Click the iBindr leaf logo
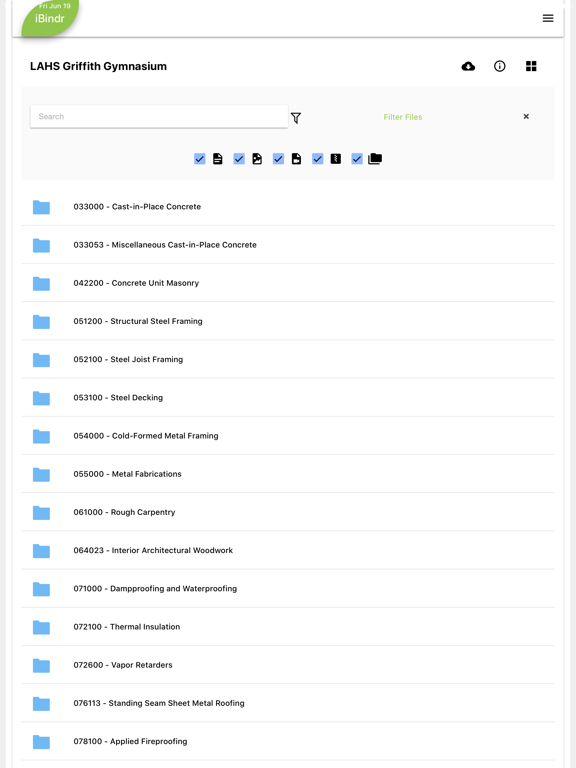 point(49,18)
